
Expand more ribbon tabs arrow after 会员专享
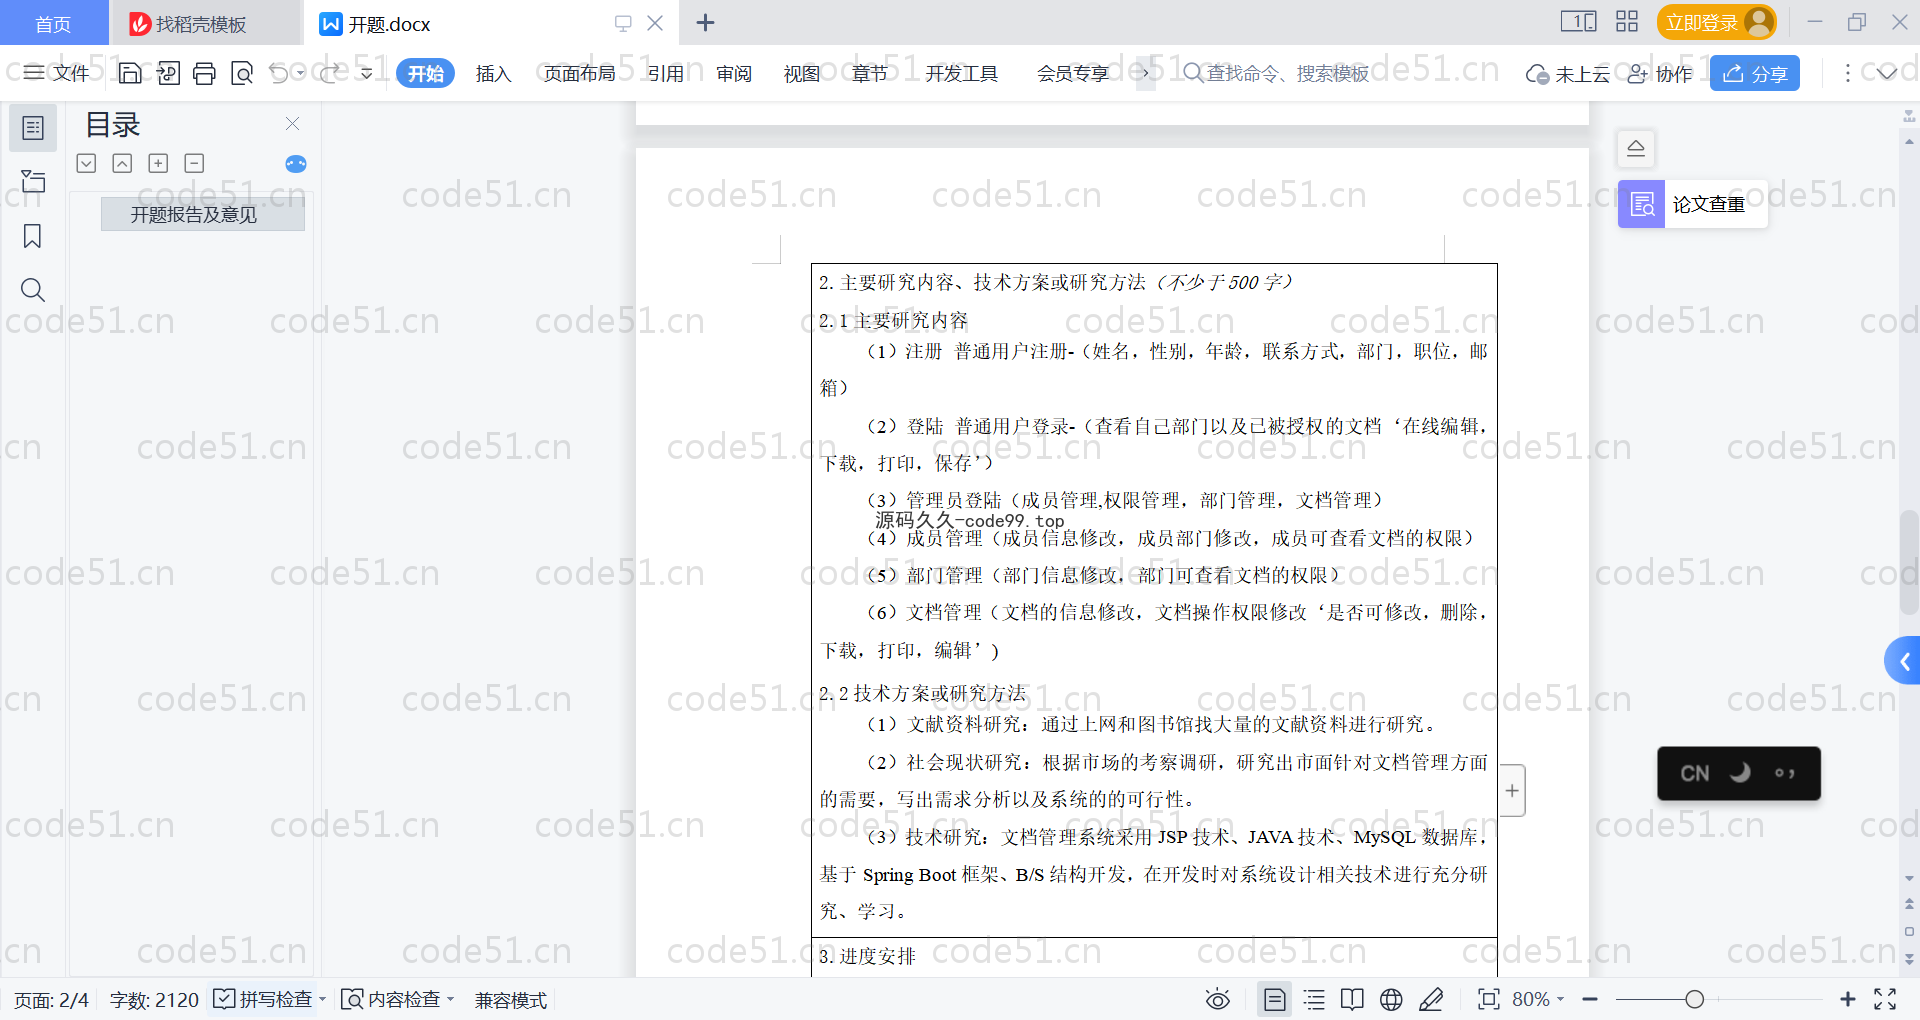tap(1145, 73)
